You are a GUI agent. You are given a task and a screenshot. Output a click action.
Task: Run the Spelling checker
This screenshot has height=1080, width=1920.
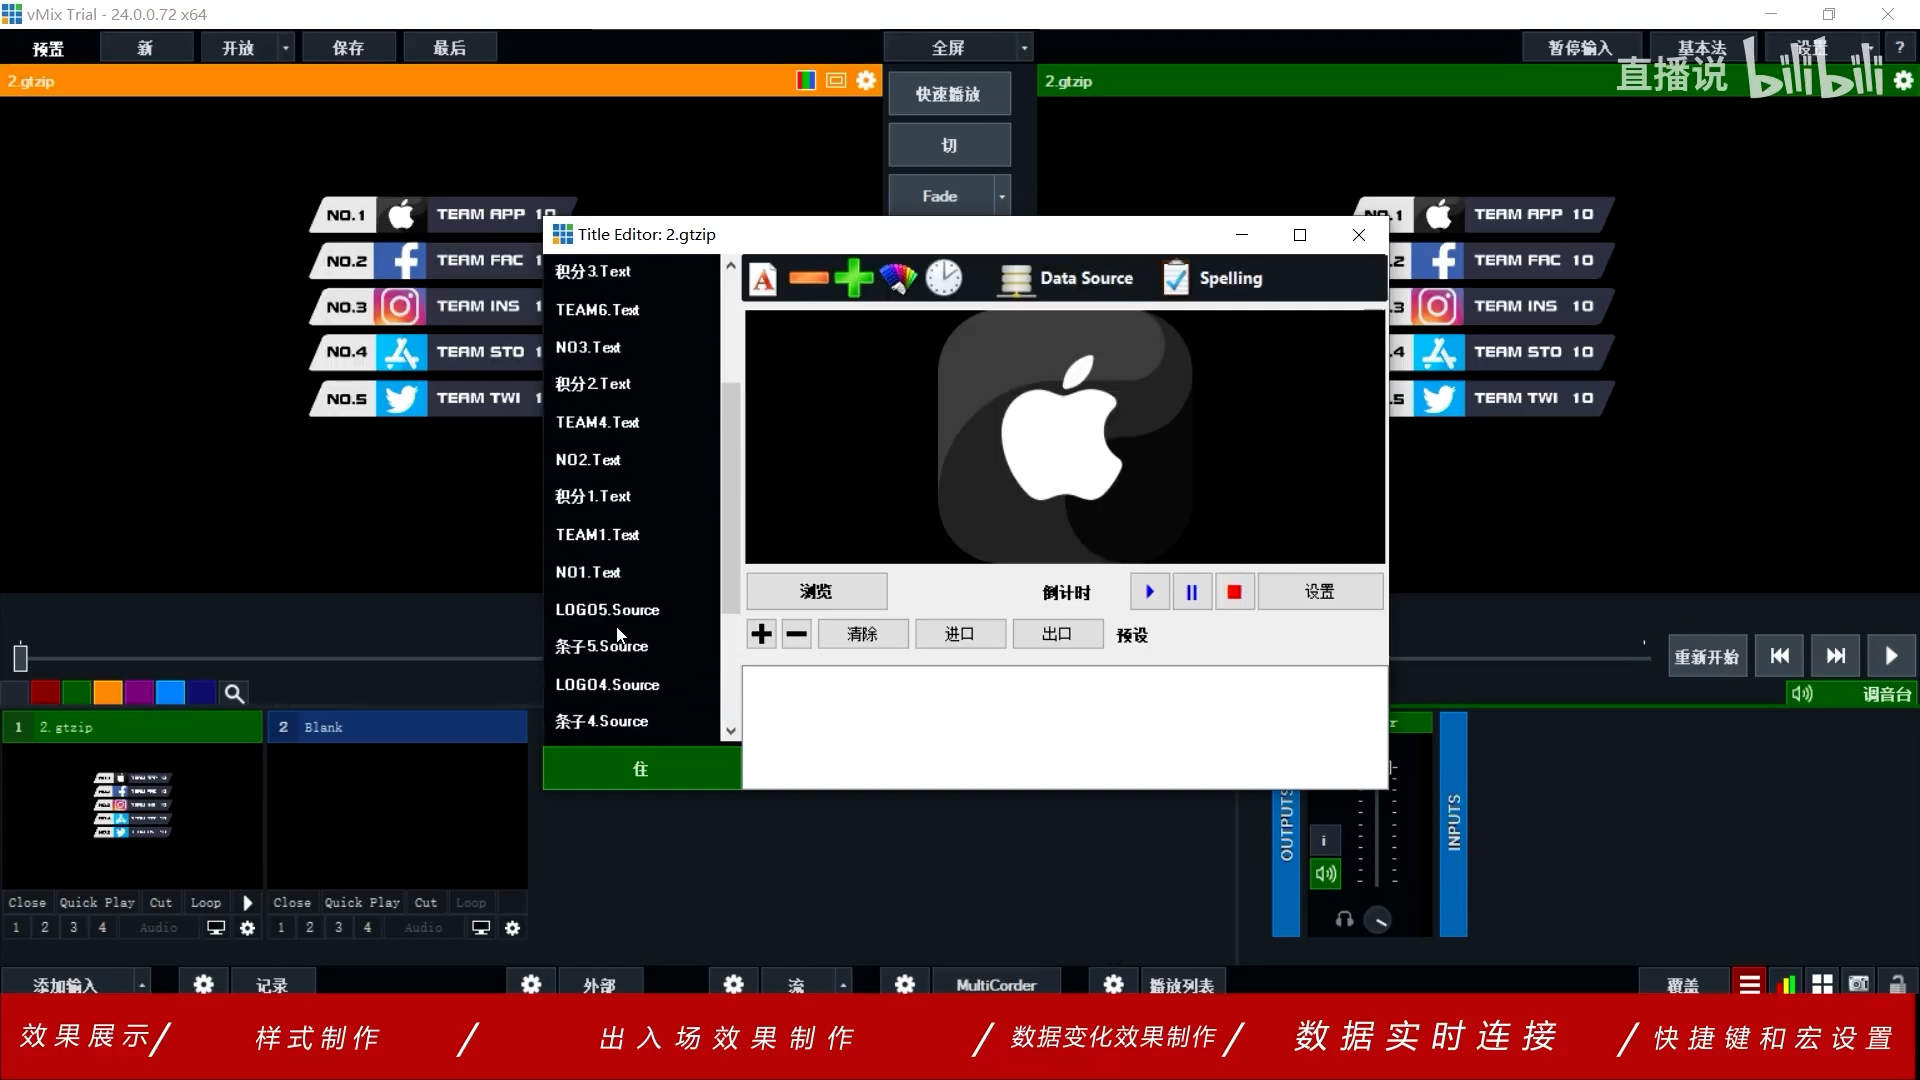pyautogui.click(x=1212, y=278)
